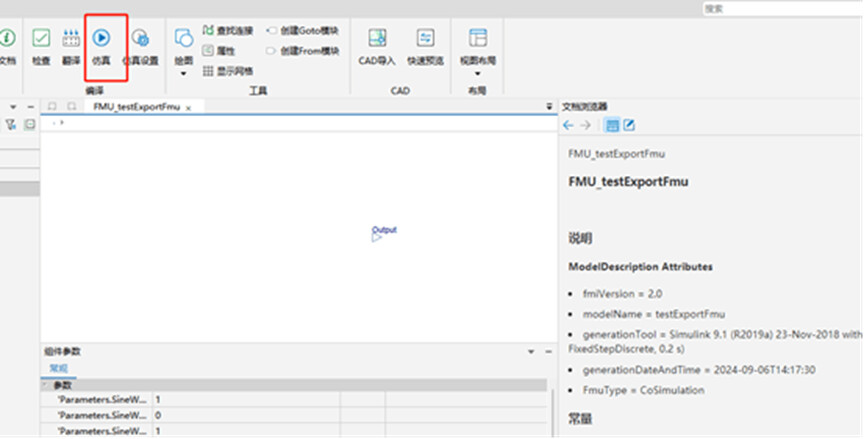Click the 绘图 (drawing) shapes icon

(x=183, y=37)
